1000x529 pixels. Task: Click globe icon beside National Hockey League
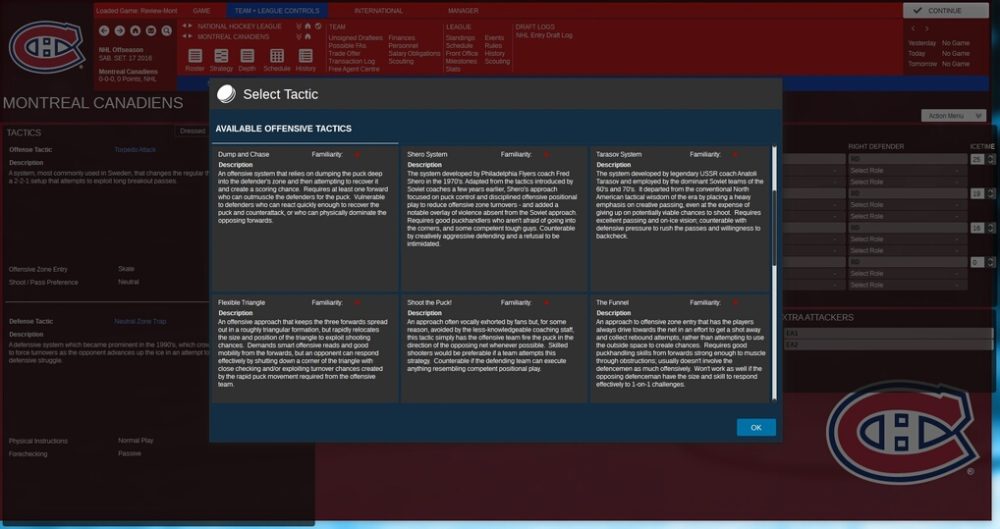point(318,26)
